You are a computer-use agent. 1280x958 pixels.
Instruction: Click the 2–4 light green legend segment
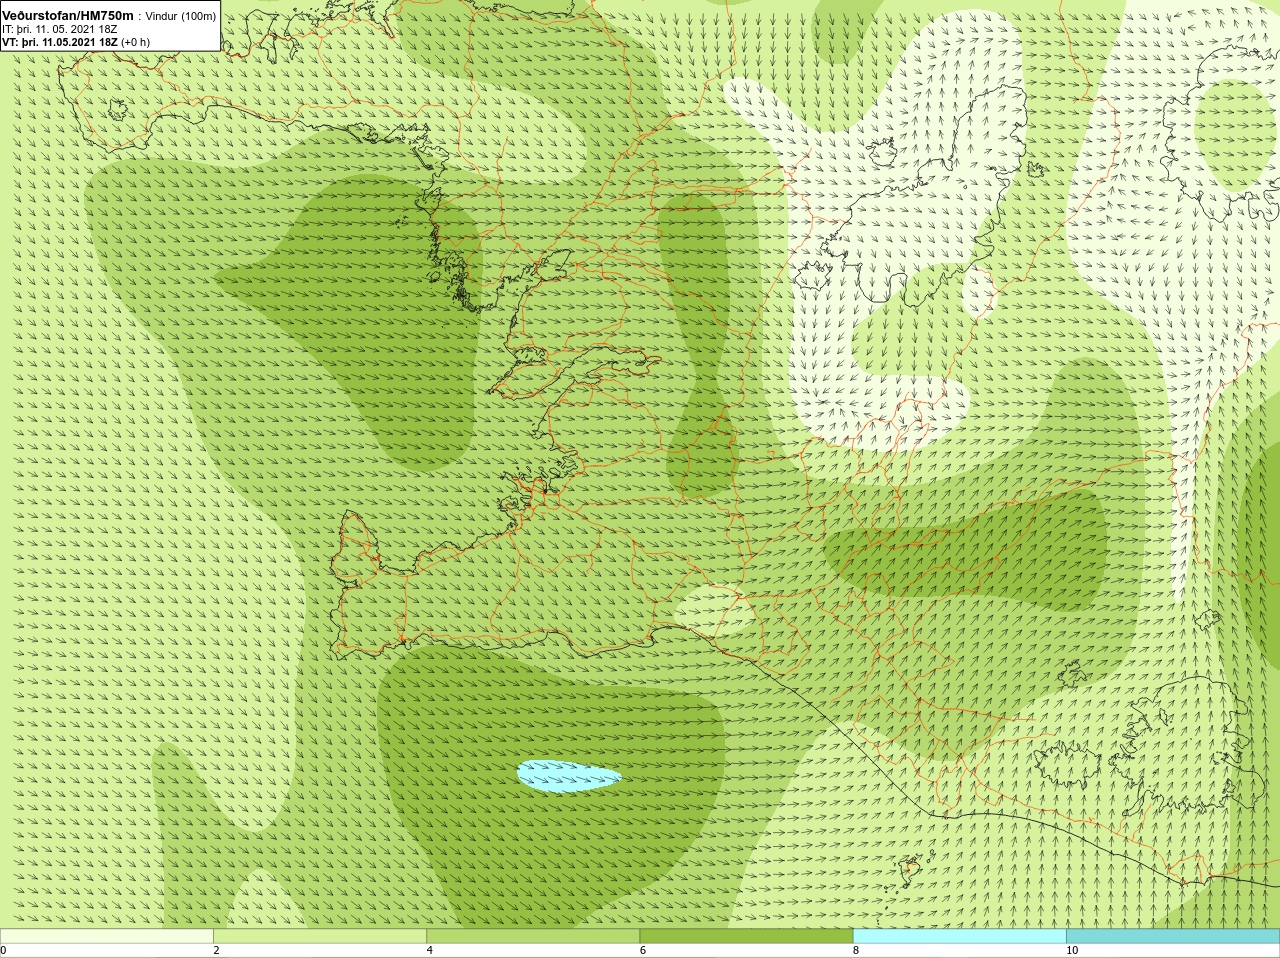320,936
